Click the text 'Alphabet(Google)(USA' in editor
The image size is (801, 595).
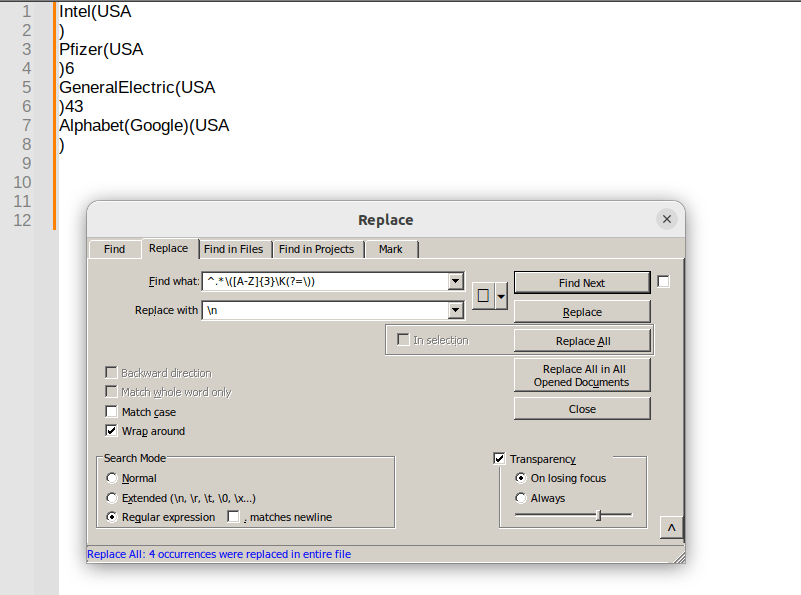point(144,126)
